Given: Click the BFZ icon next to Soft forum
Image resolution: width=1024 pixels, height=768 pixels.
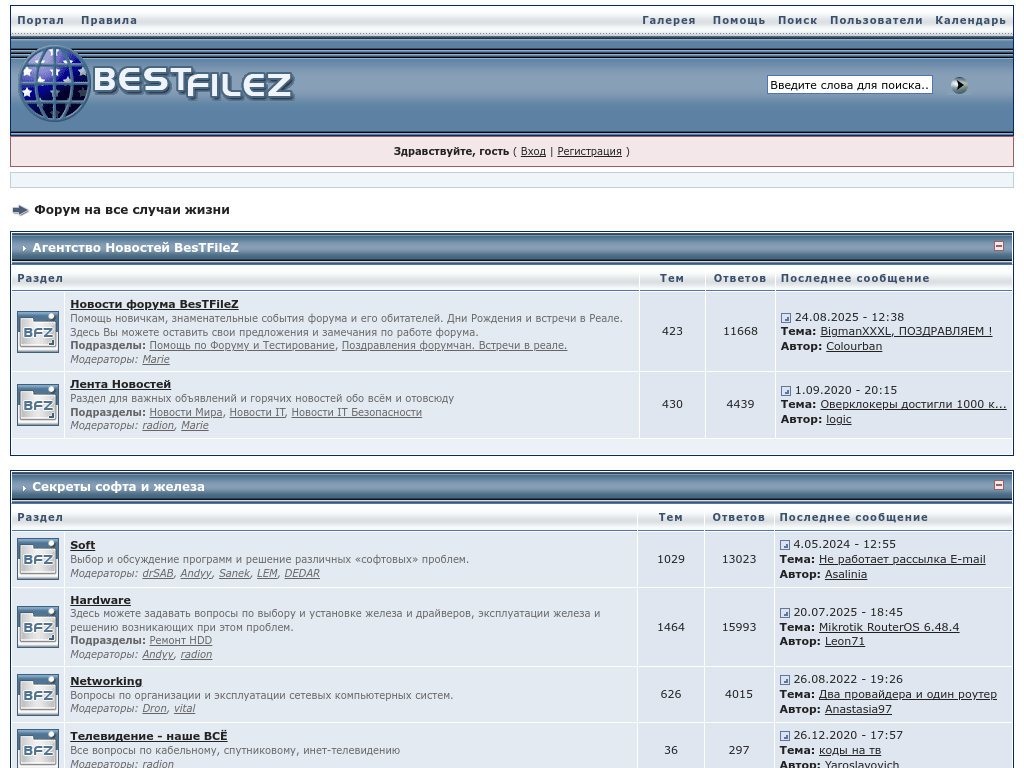Looking at the screenshot, I should pos(38,559).
